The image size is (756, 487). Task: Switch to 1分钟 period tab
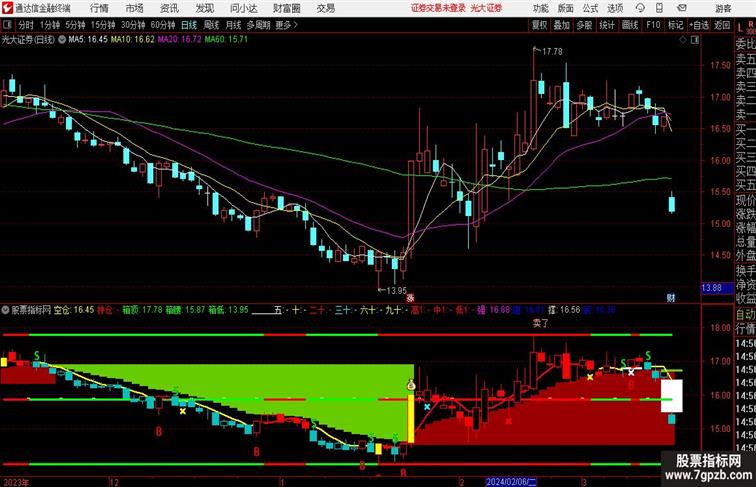click(50, 25)
